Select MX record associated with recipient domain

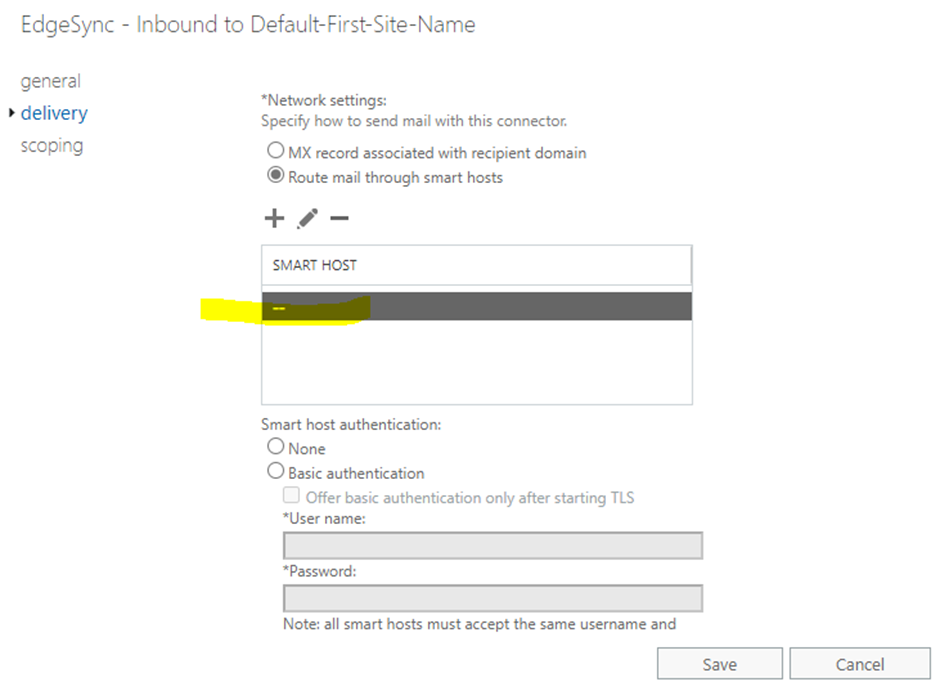point(276,151)
